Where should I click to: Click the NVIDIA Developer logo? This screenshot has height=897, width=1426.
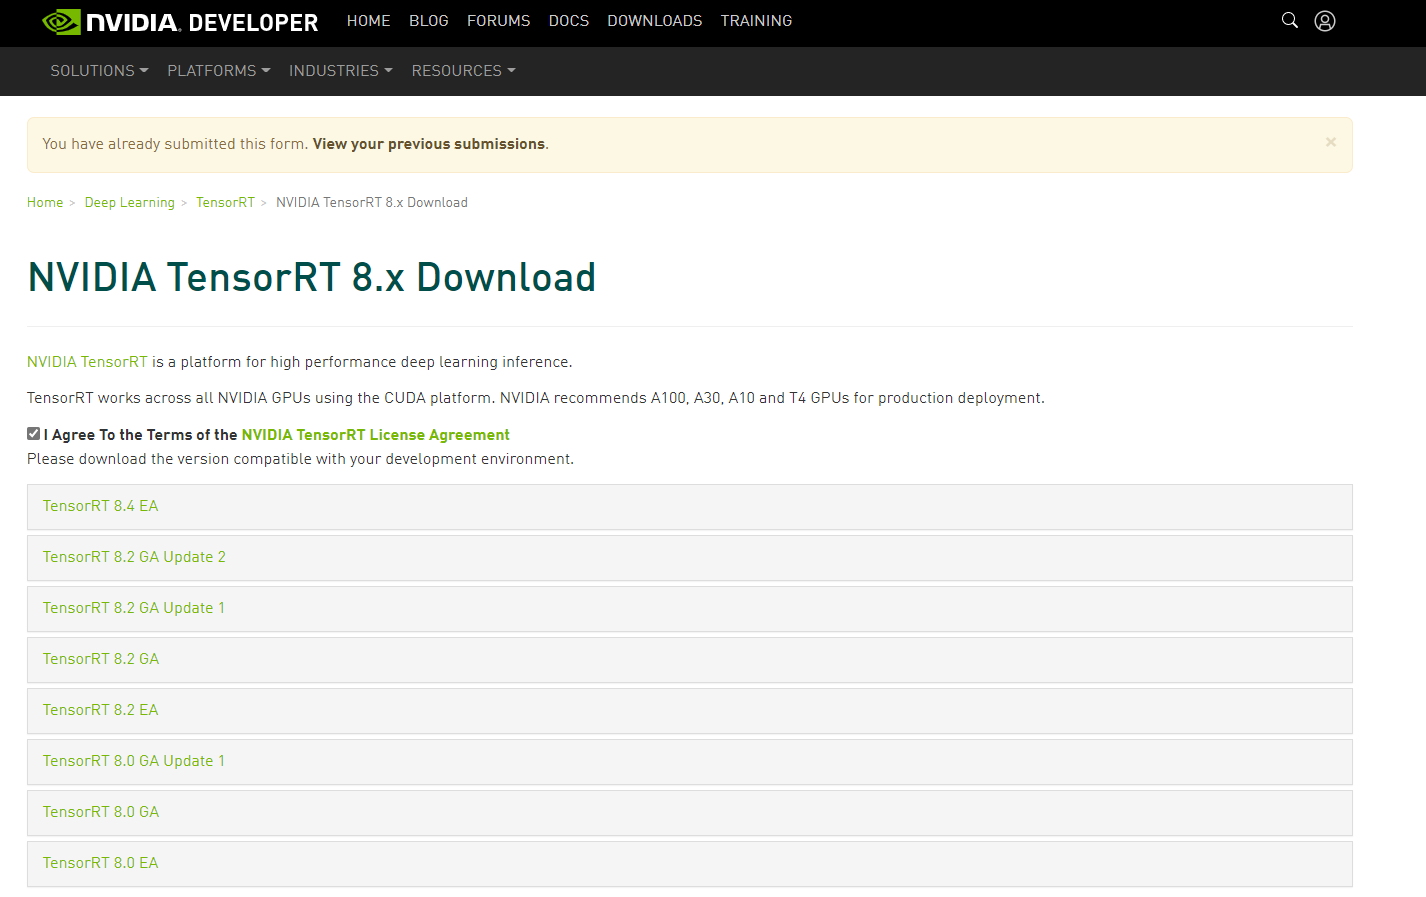click(x=180, y=21)
